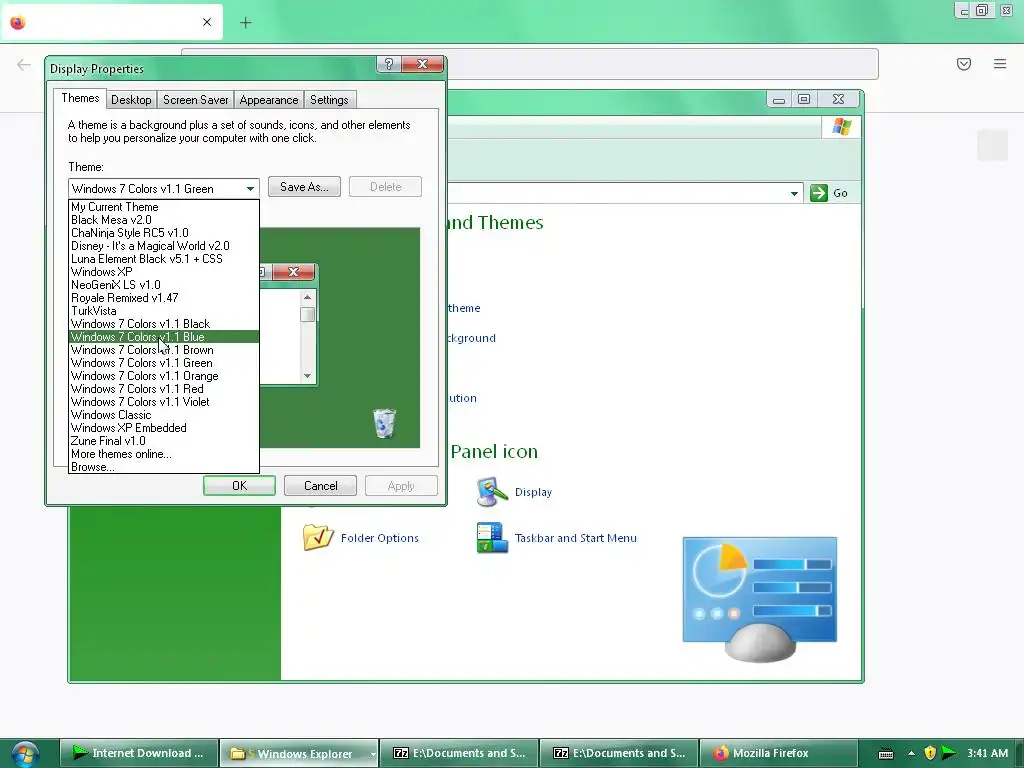Select Luna Element Black v5.1 + CSS
This screenshot has width=1024, height=768.
pos(164,259)
